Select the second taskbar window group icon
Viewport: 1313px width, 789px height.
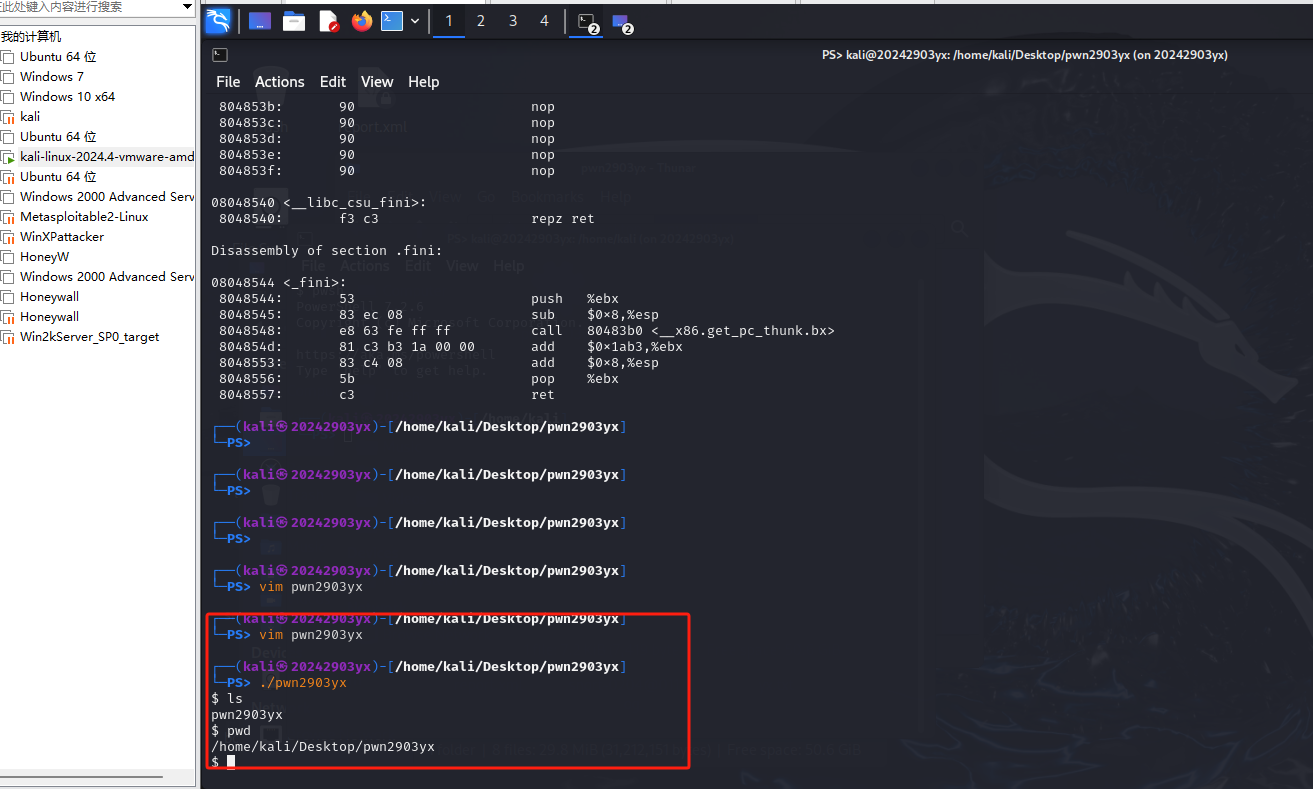[622, 22]
